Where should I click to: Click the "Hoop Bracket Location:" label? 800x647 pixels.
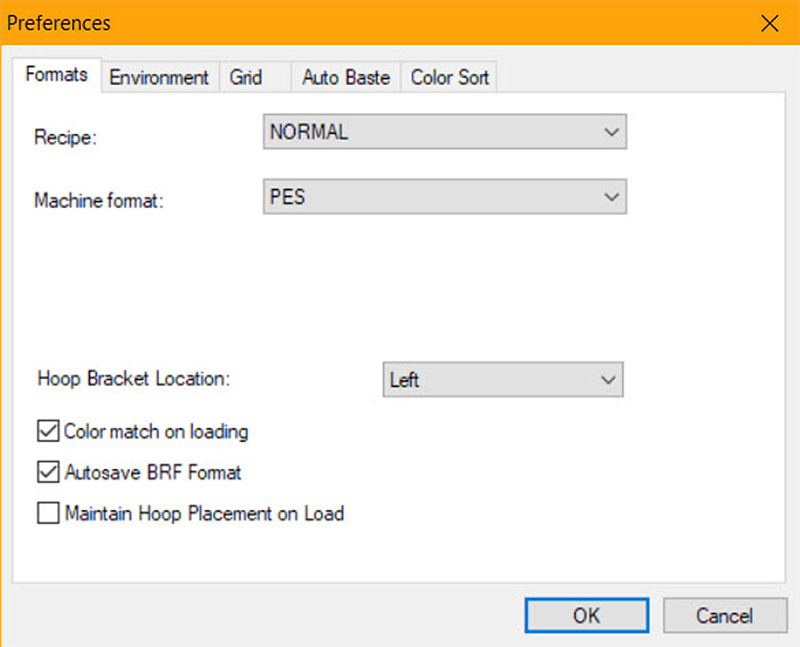(134, 379)
